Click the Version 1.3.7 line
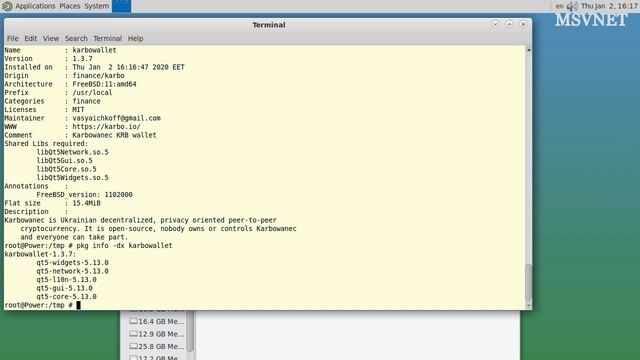 48,58
